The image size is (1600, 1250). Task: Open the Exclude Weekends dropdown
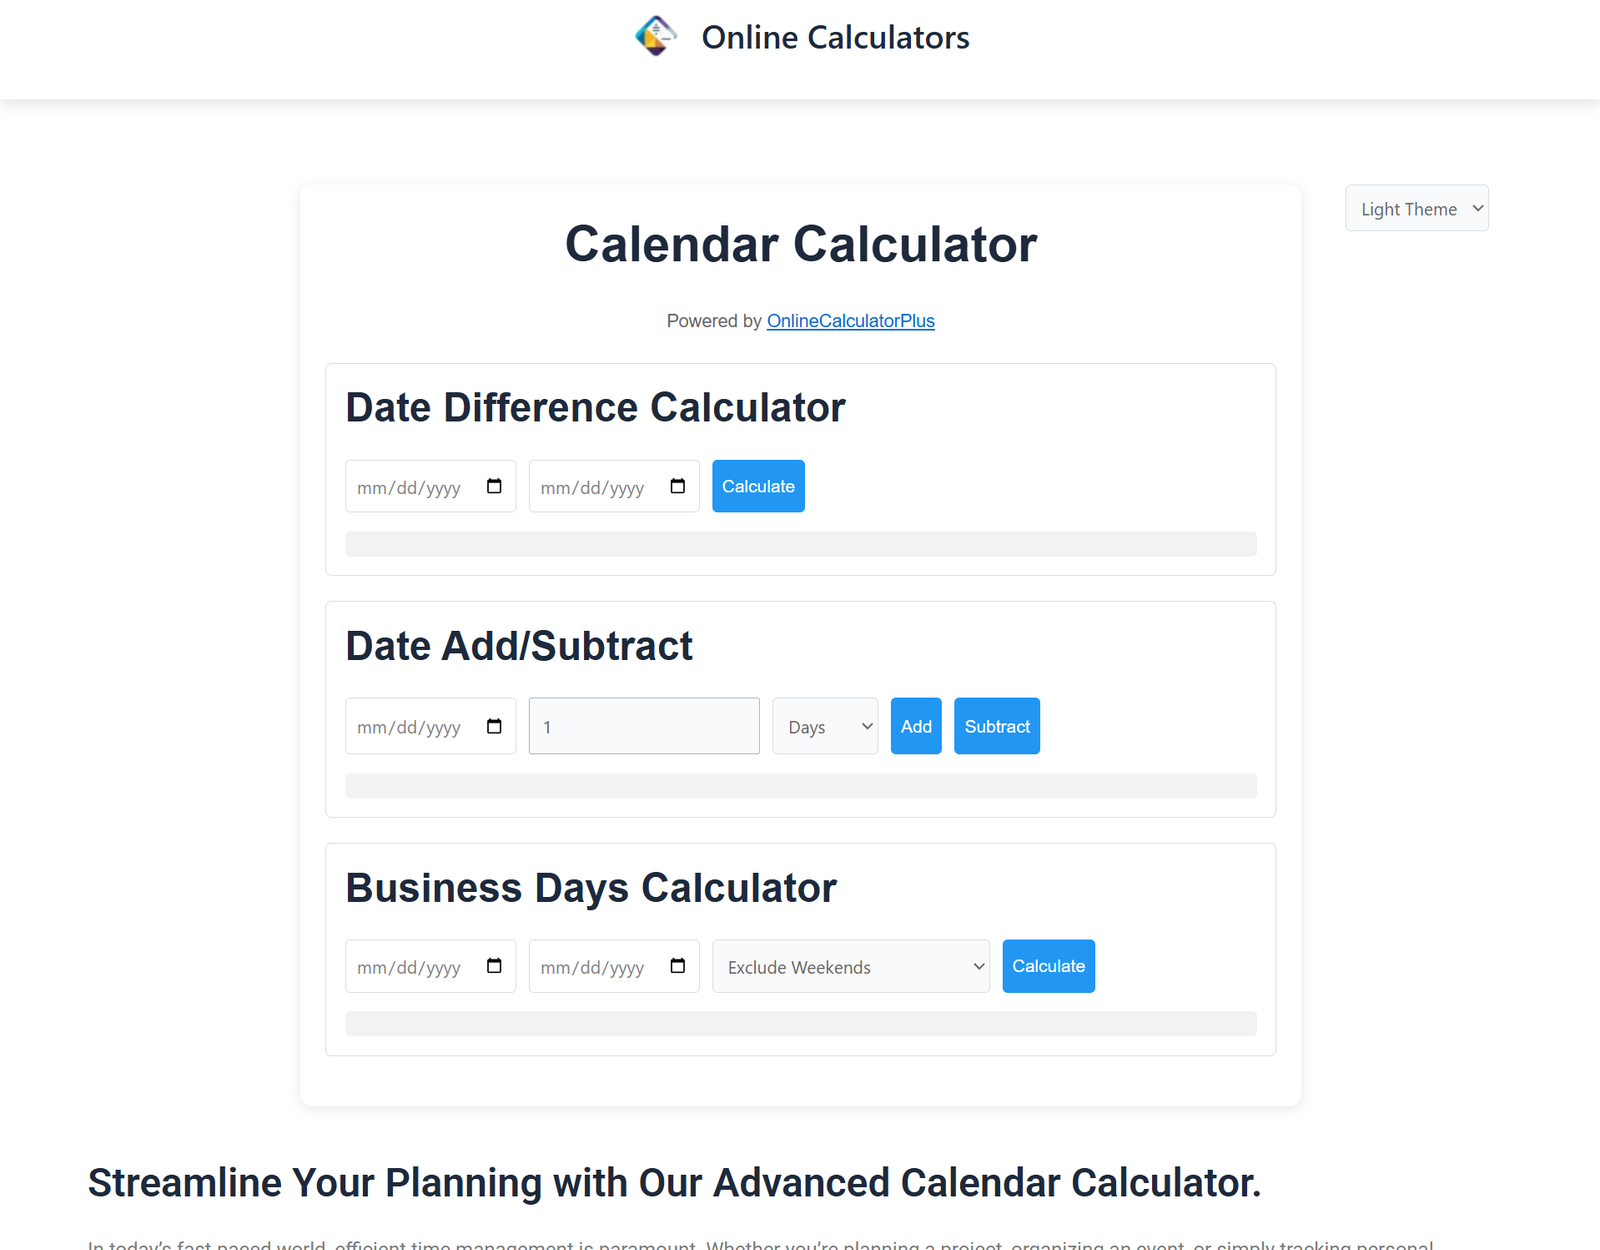850,967
